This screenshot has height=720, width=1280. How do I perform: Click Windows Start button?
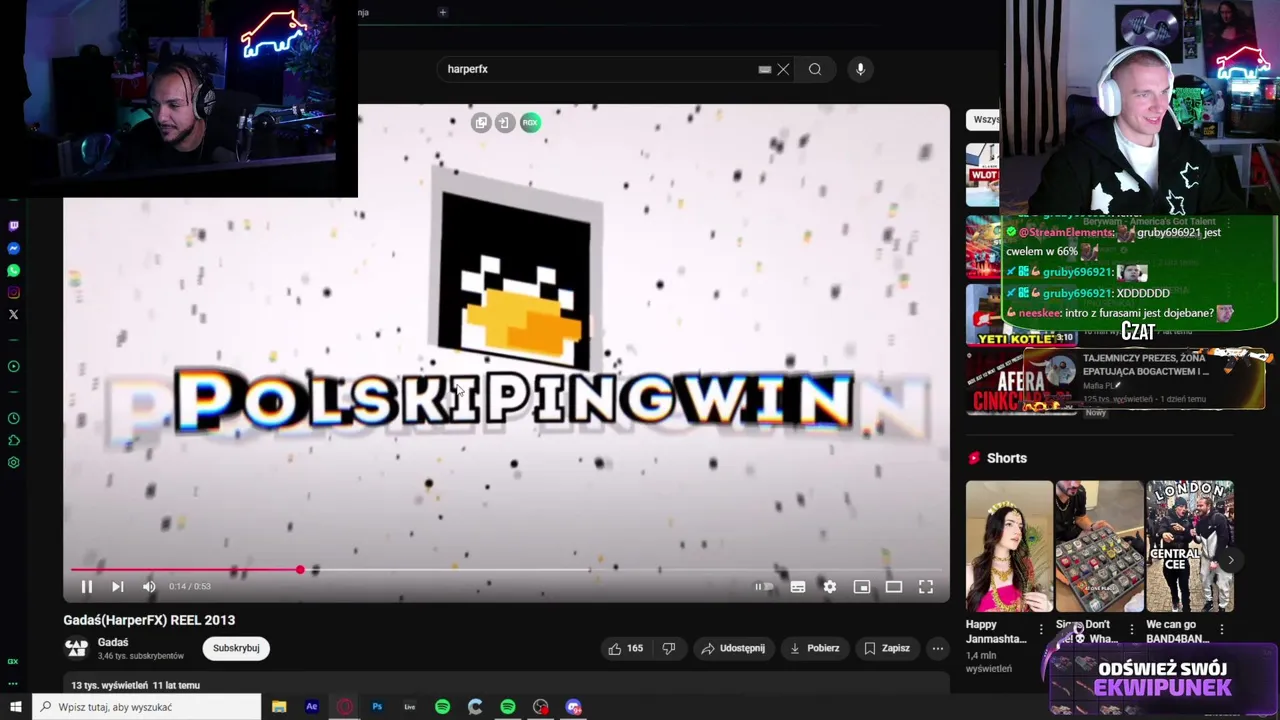(15, 707)
